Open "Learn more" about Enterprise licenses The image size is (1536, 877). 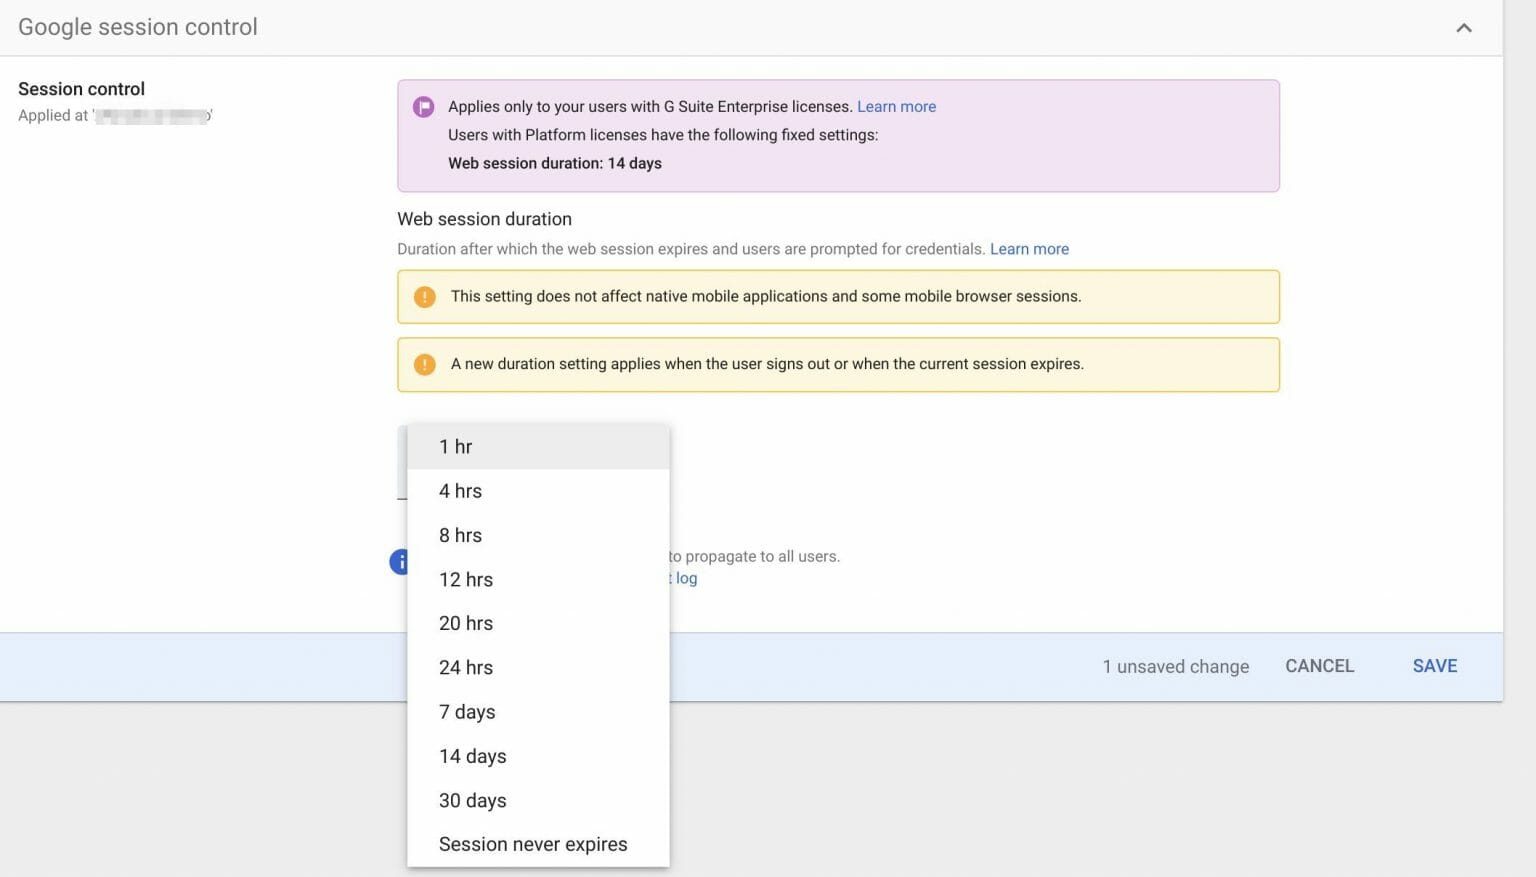pyautogui.click(x=896, y=106)
